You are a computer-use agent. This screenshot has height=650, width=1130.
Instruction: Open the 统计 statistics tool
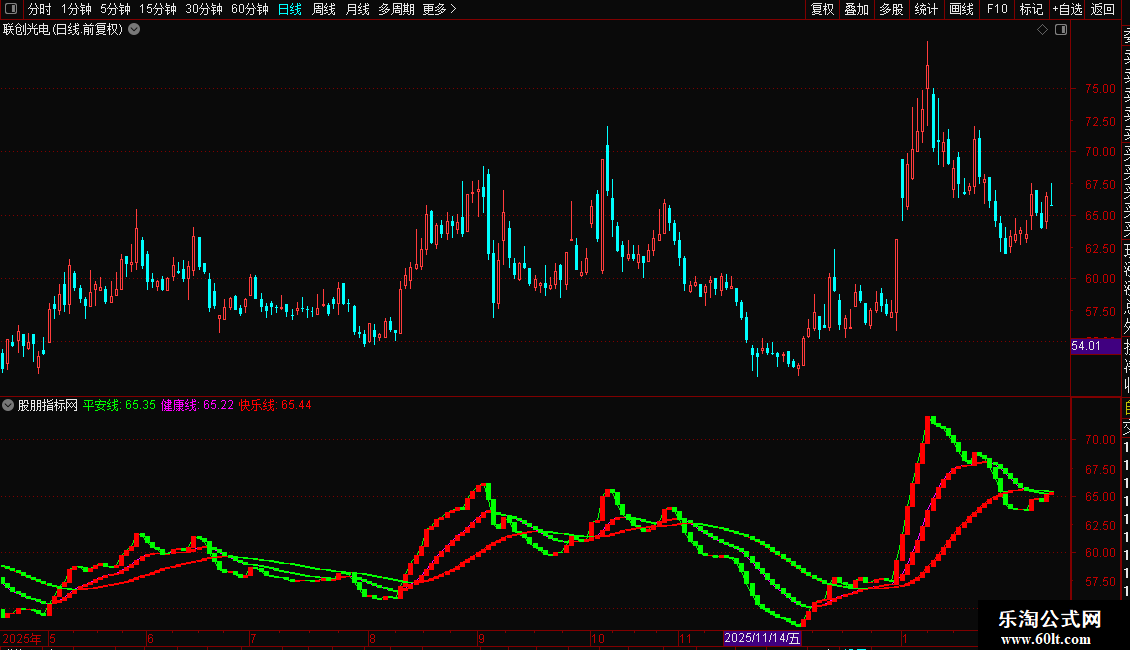(926, 9)
